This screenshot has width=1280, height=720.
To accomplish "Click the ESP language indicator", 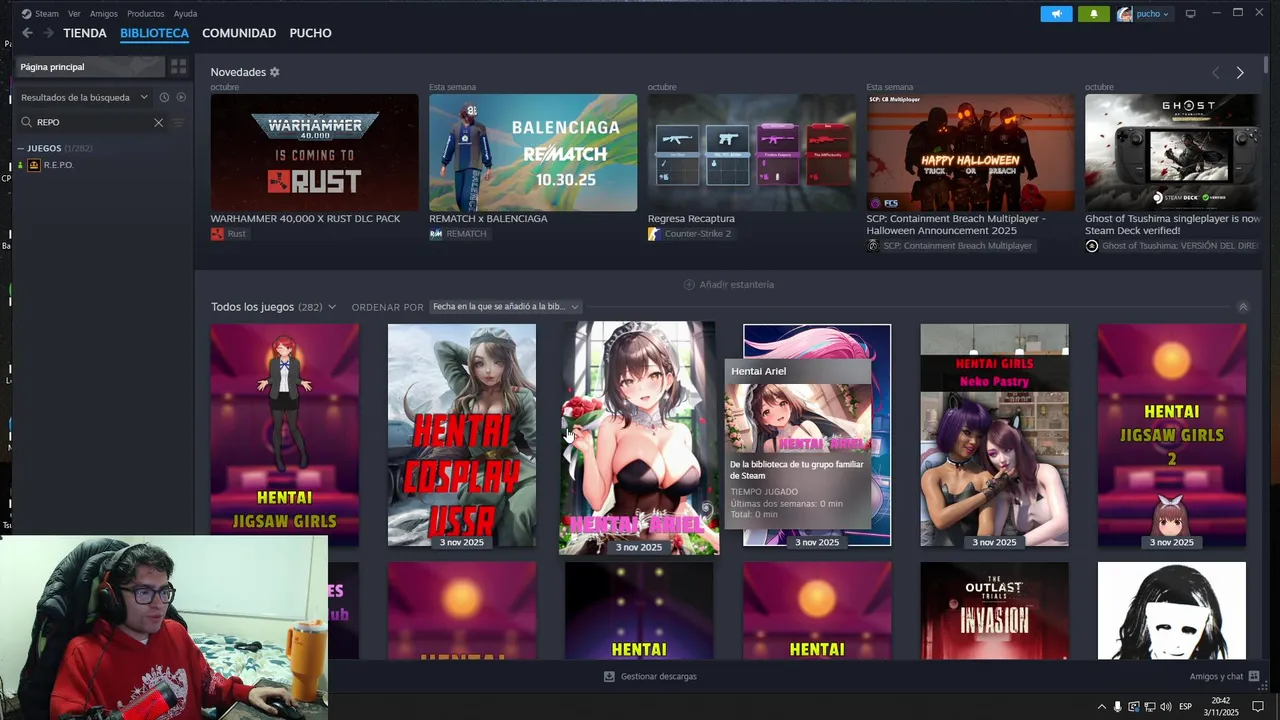I will click(1186, 707).
